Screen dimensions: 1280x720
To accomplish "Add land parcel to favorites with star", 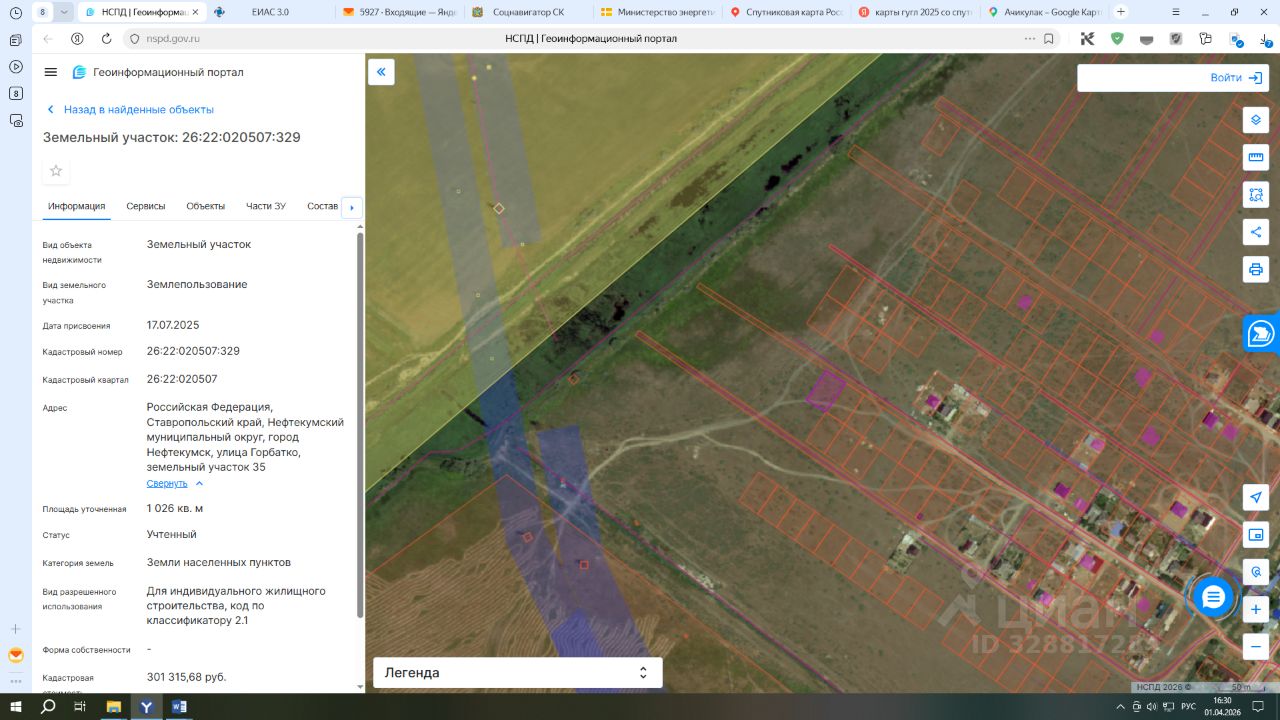I will (56, 171).
